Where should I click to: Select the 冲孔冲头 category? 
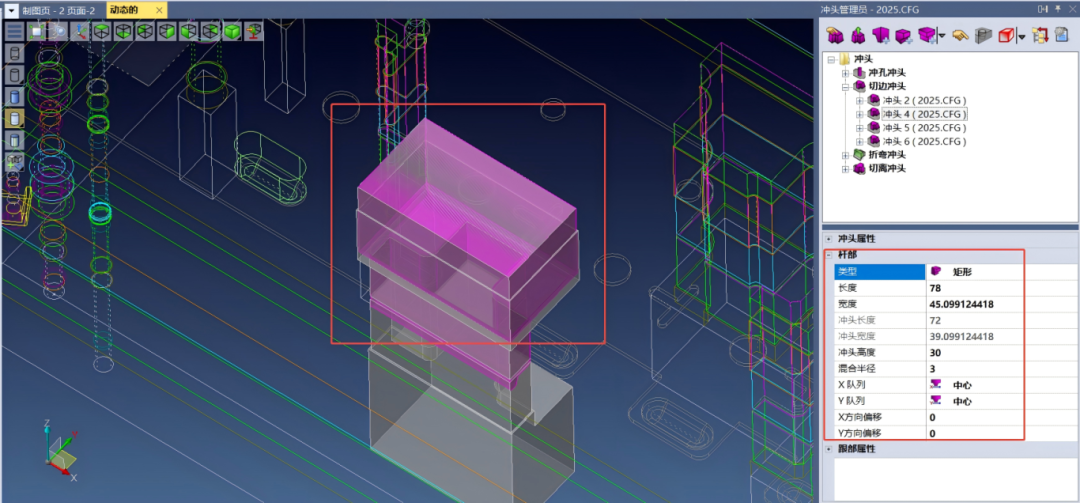click(887, 73)
